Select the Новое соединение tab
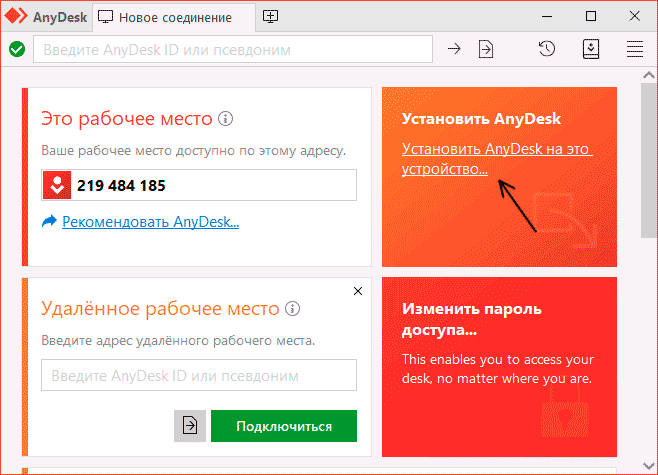The image size is (658, 475). pyautogui.click(x=174, y=17)
